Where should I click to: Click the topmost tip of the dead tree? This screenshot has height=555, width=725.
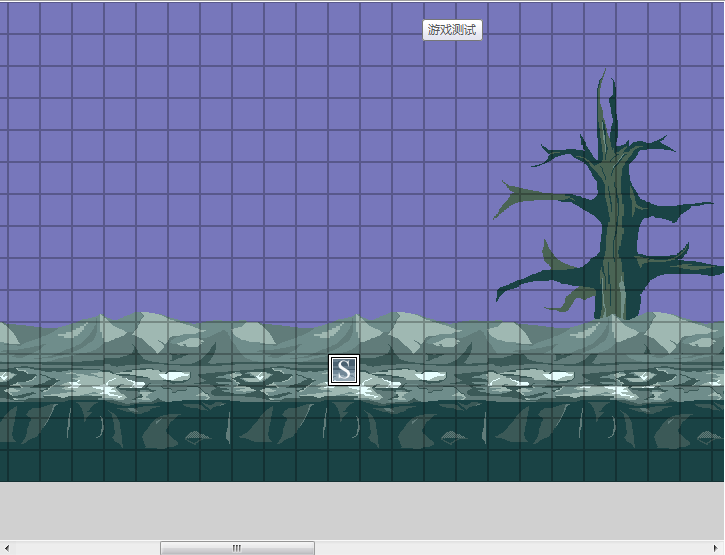click(604, 71)
